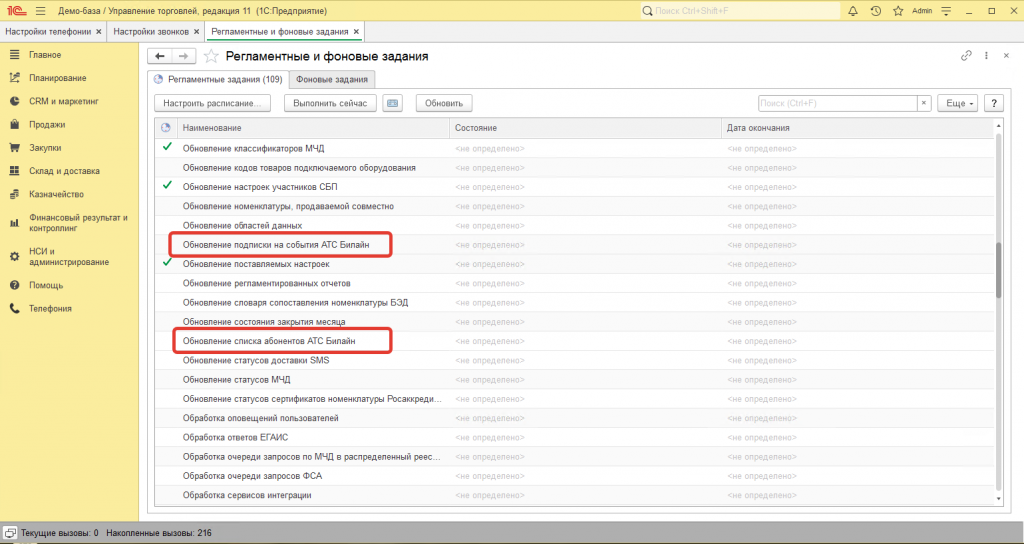Go forward with the right arrow
The height and width of the screenshot is (544, 1024).
[x=184, y=56]
